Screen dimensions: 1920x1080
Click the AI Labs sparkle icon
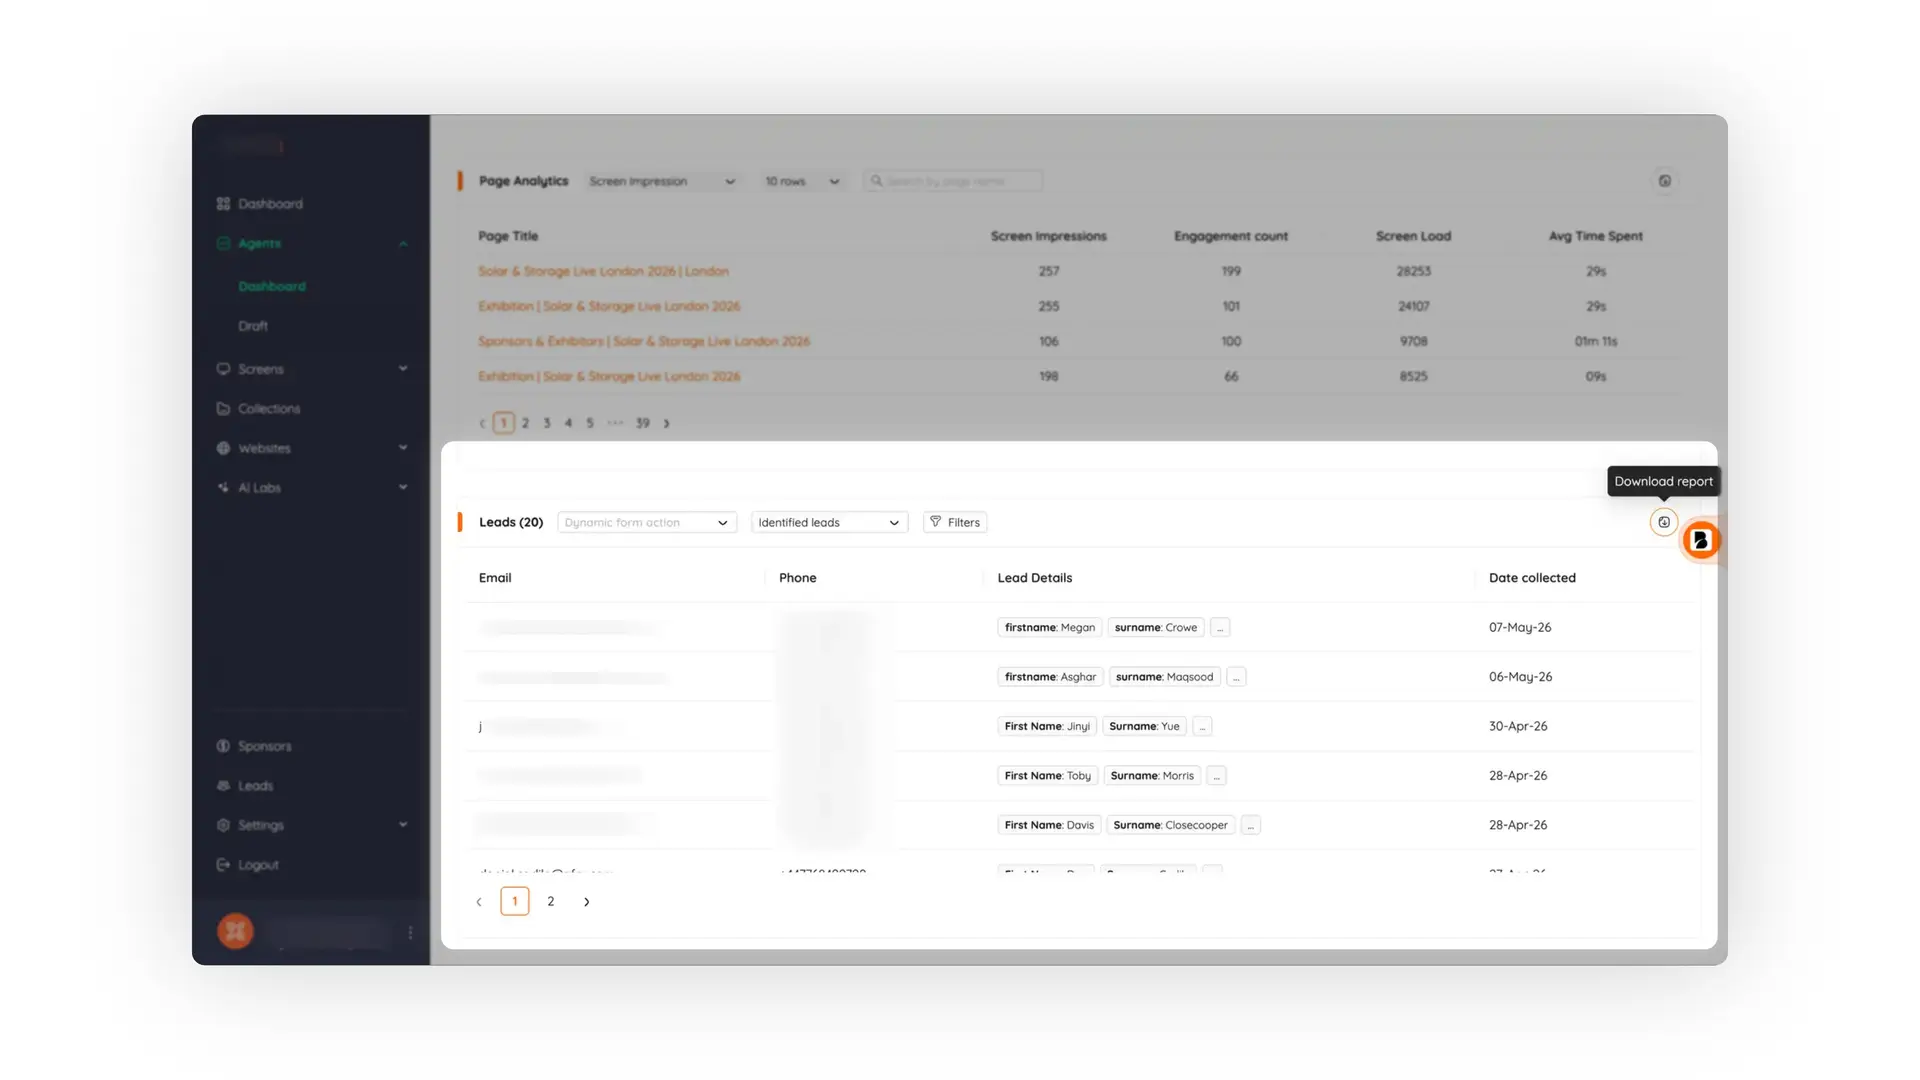click(x=223, y=488)
